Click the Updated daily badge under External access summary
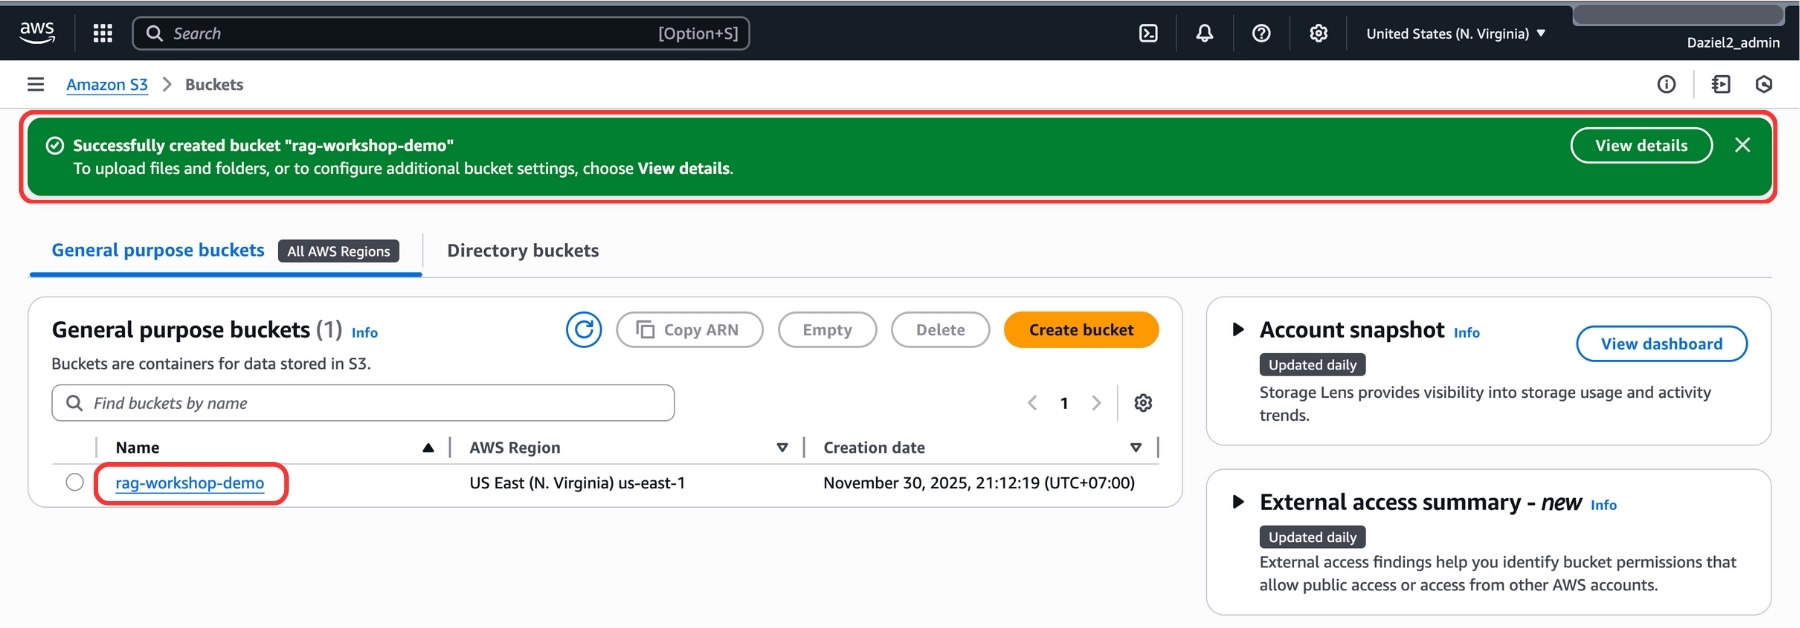This screenshot has width=1800, height=628. click(1312, 536)
